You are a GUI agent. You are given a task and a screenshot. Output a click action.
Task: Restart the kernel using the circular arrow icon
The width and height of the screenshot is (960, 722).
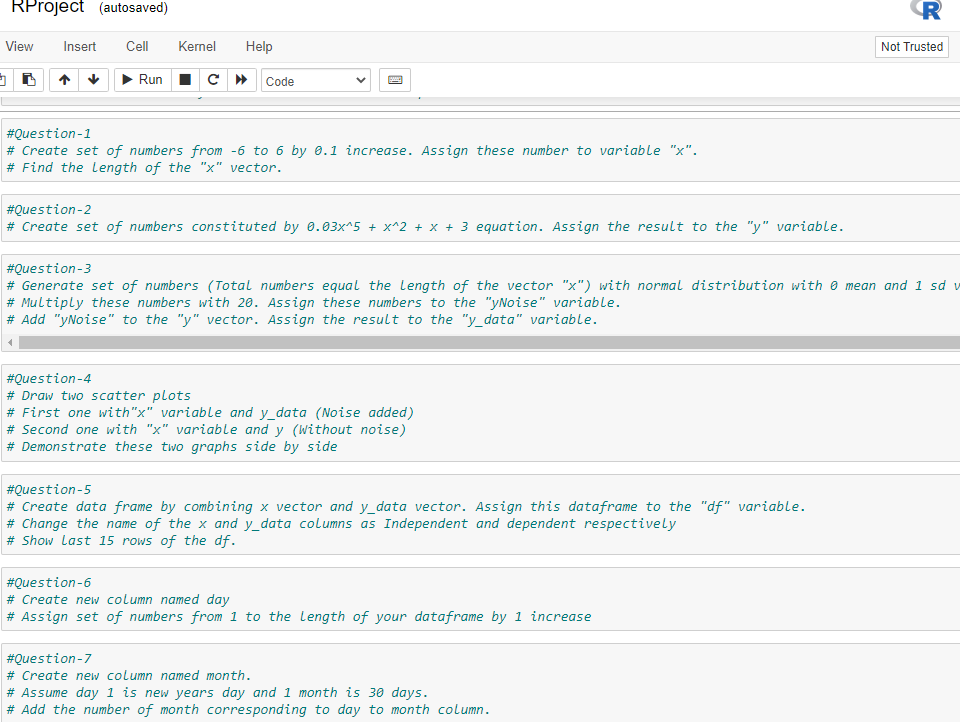(213, 80)
